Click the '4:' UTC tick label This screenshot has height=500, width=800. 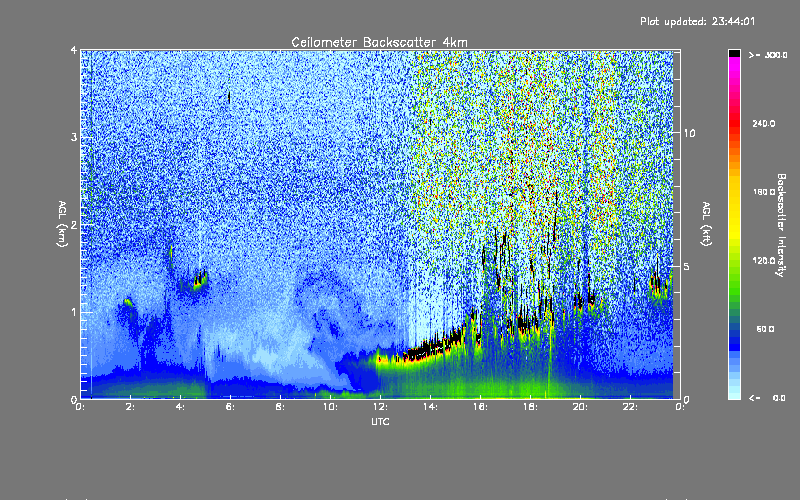tap(180, 407)
